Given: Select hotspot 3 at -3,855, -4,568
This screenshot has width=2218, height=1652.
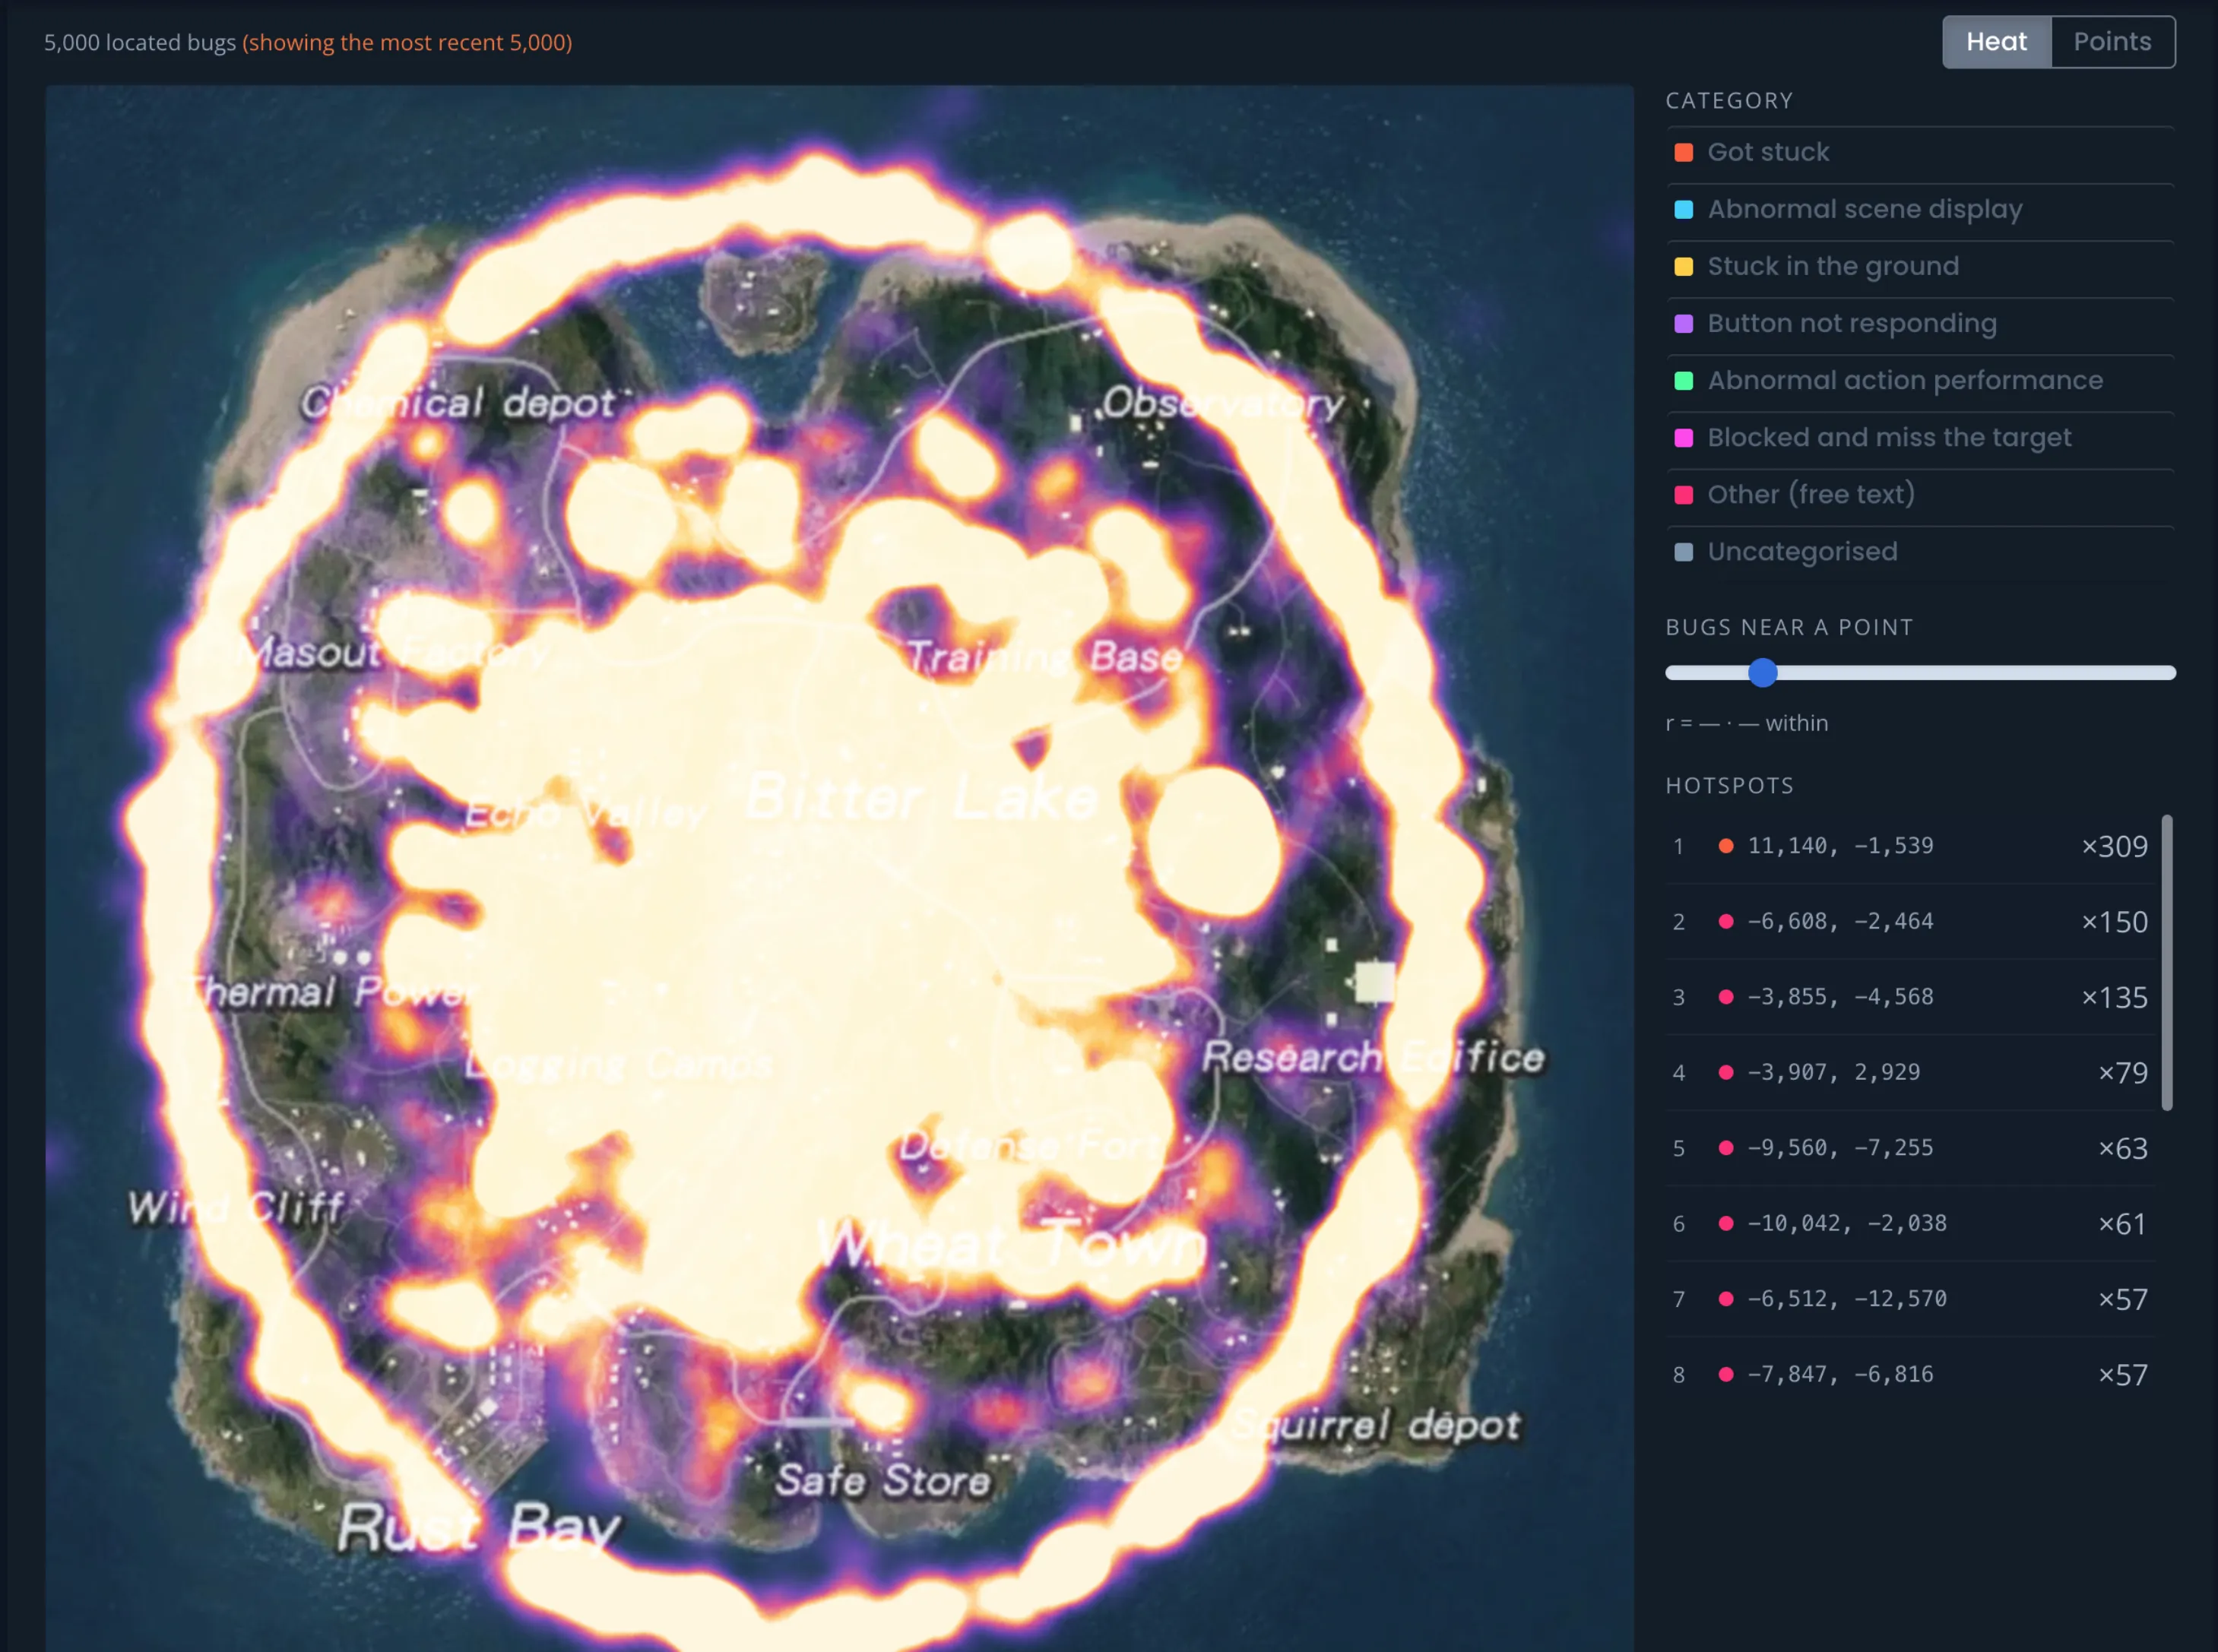Looking at the screenshot, I should [x=1910, y=997].
